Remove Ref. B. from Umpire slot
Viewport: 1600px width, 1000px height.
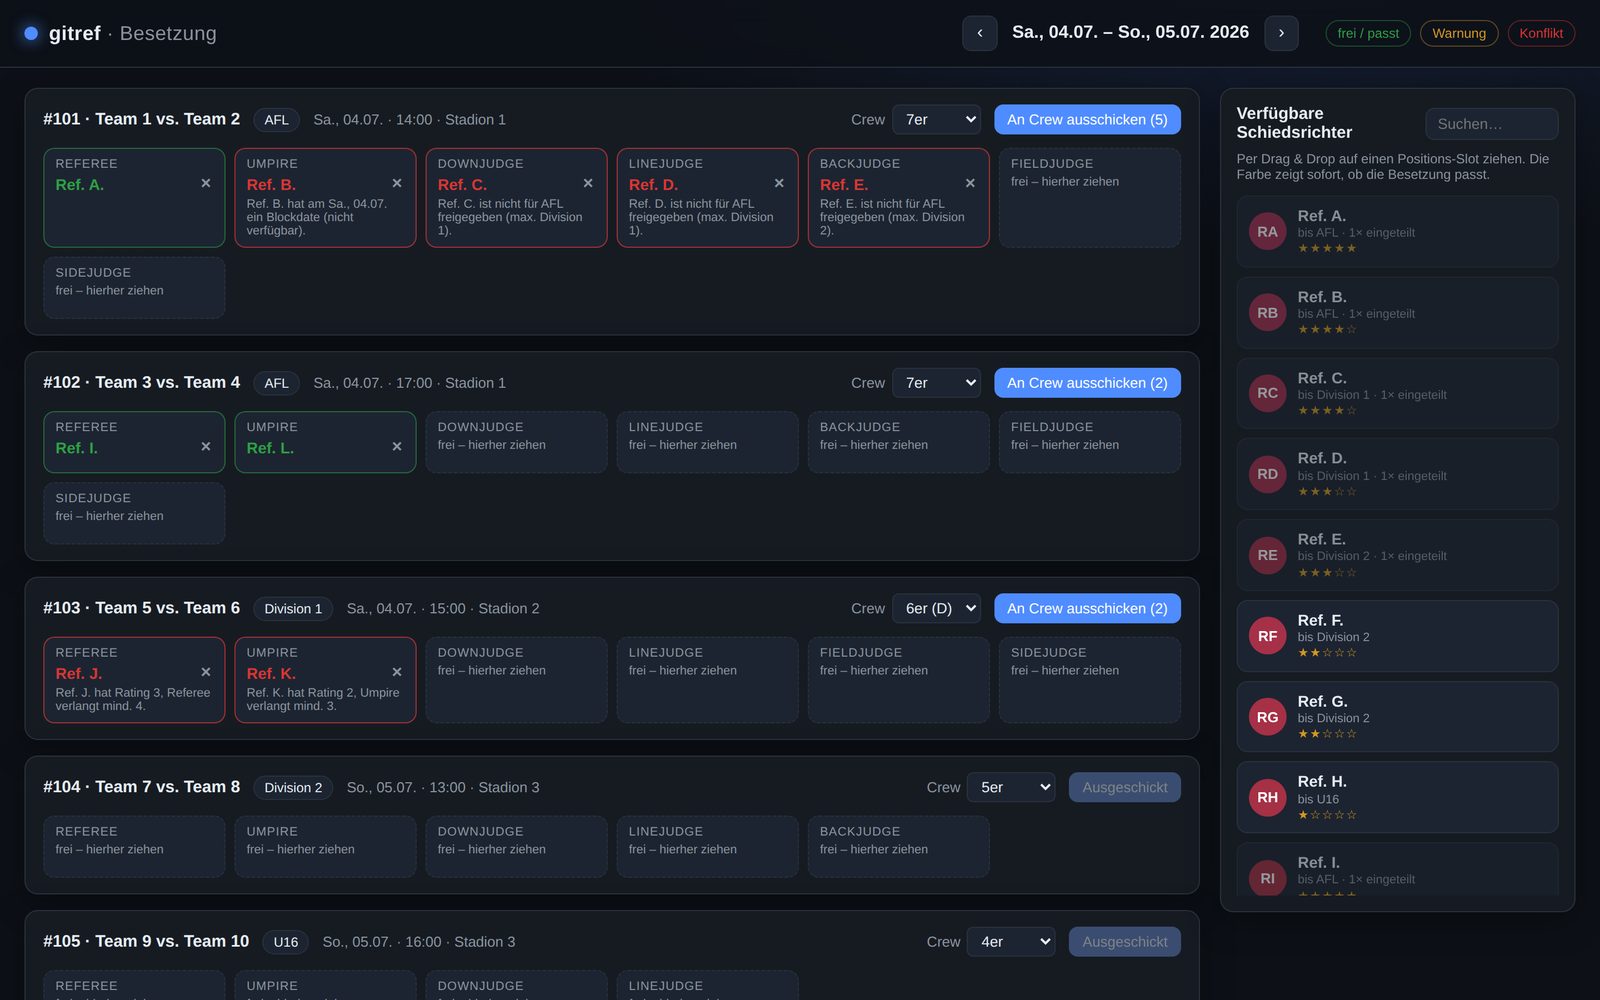pos(397,183)
